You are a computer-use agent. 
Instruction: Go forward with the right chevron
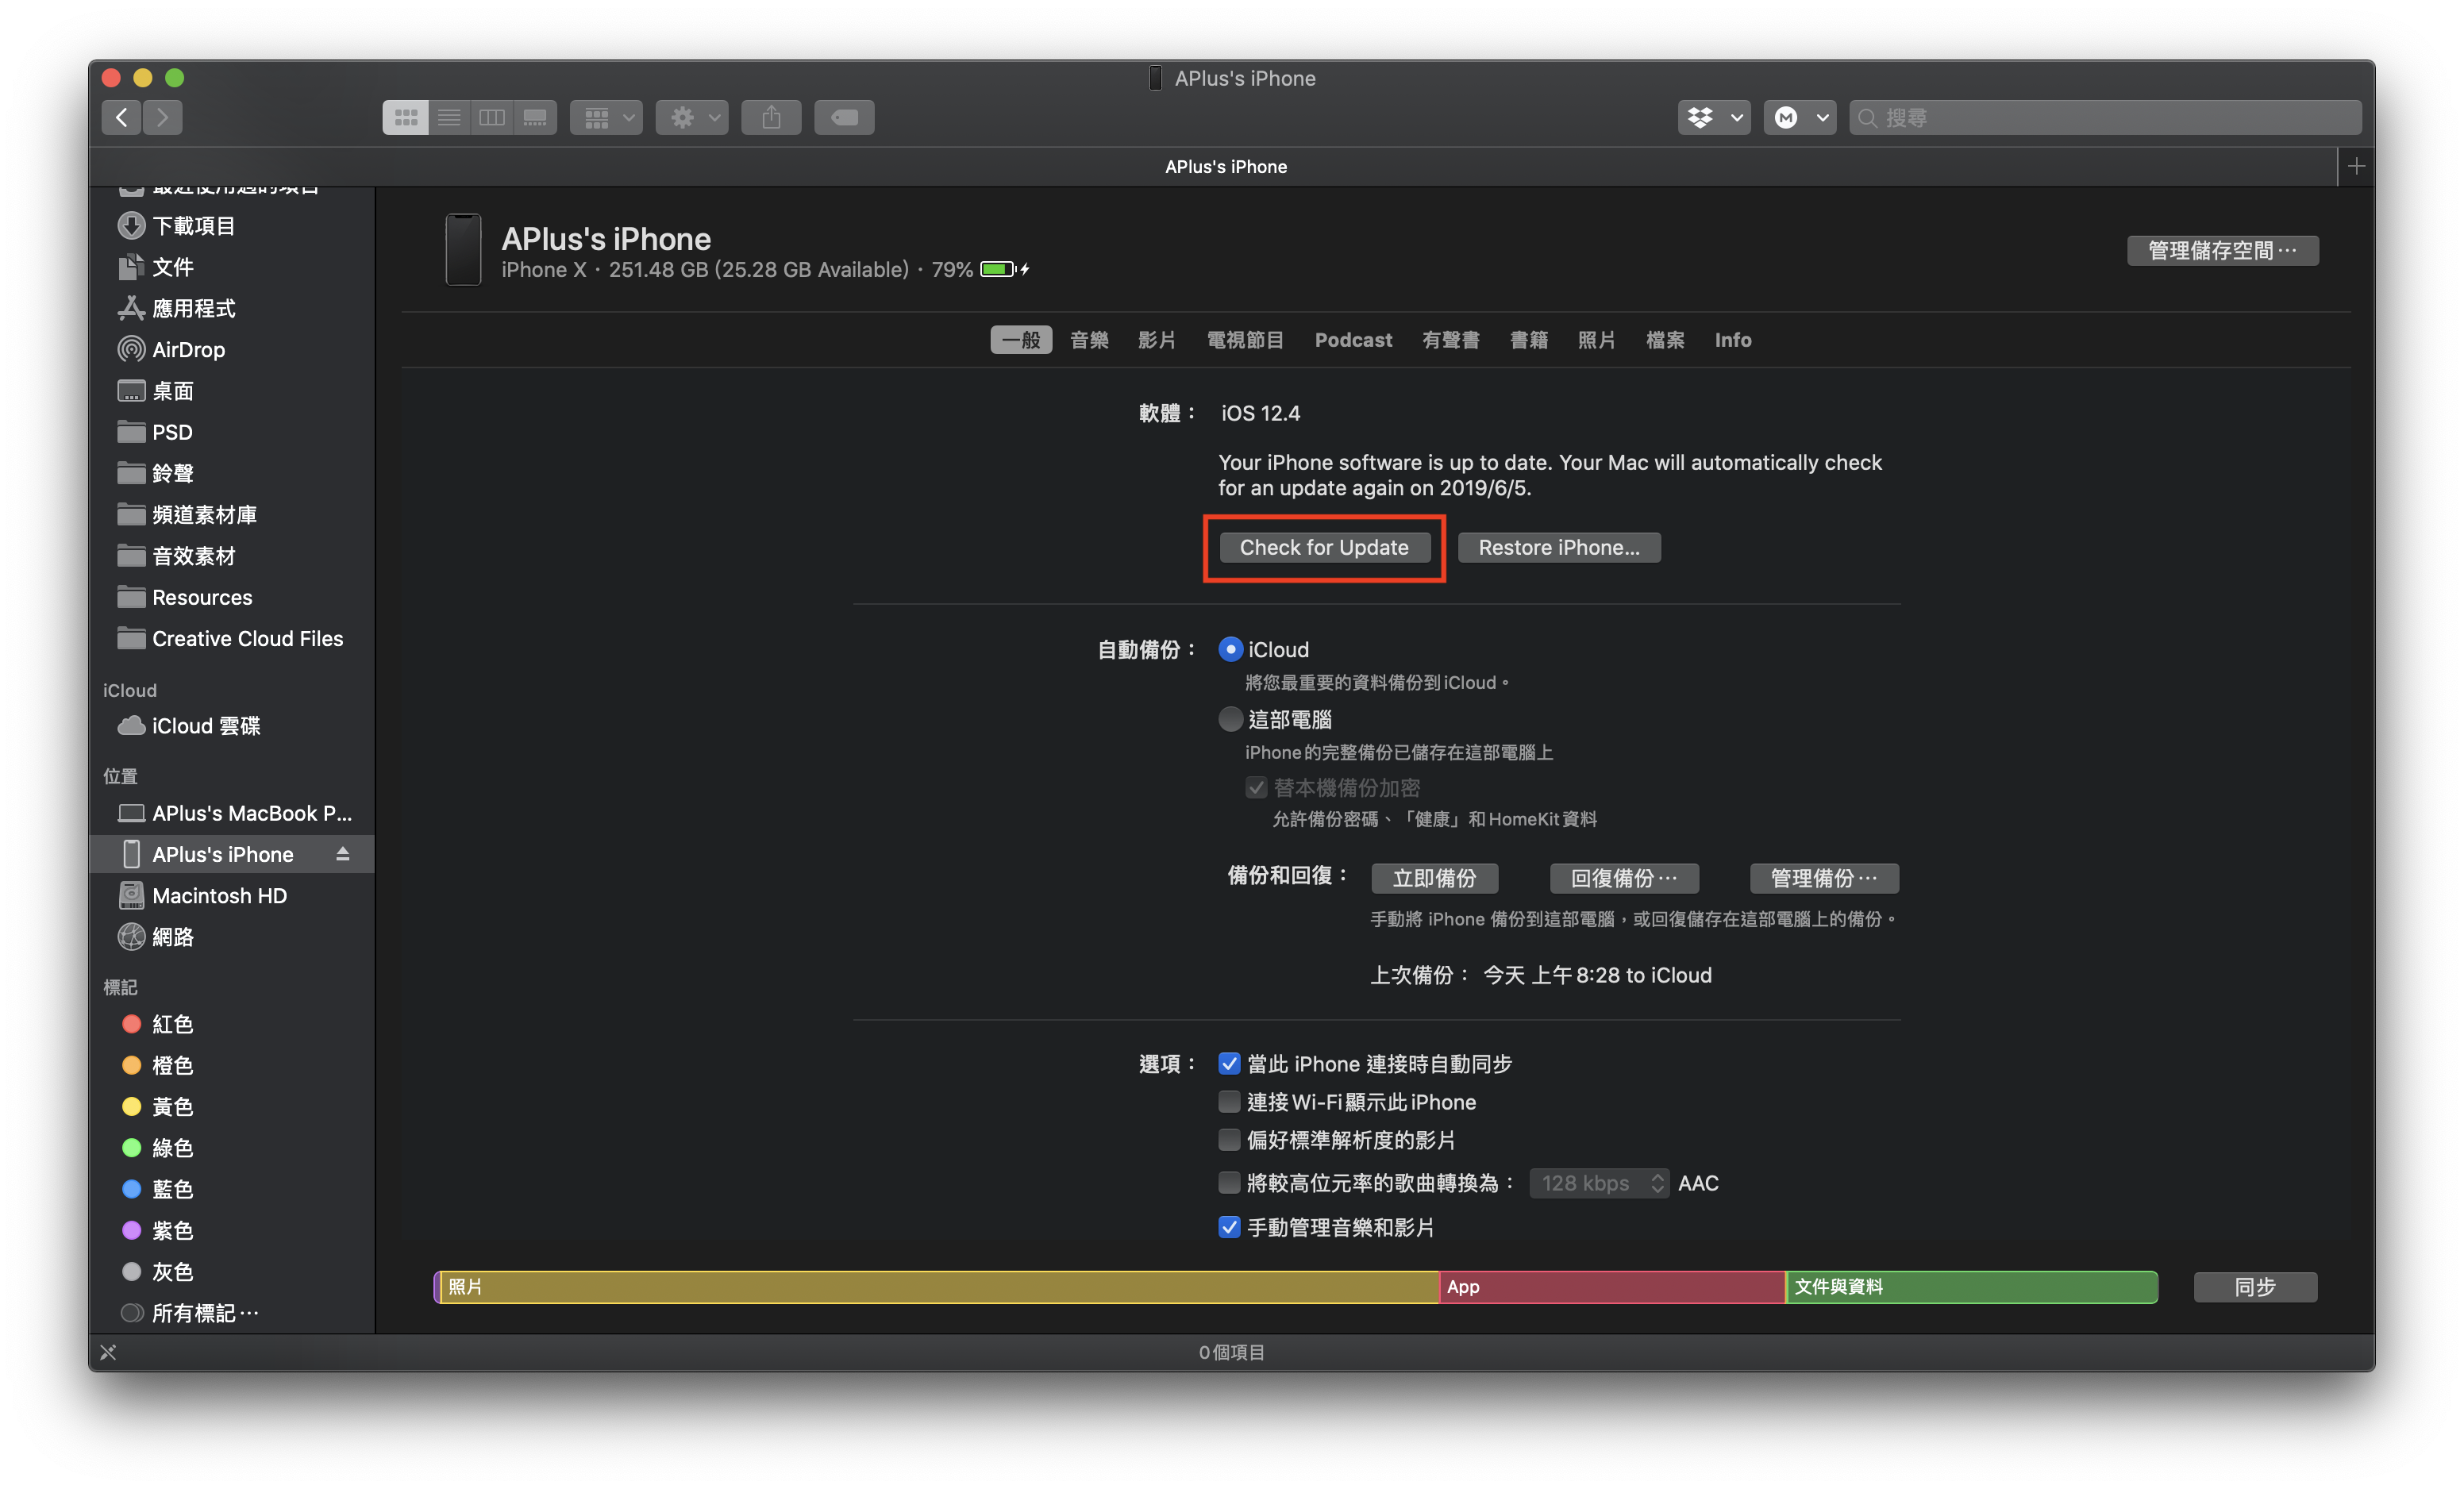pyautogui.click(x=163, y=118)
